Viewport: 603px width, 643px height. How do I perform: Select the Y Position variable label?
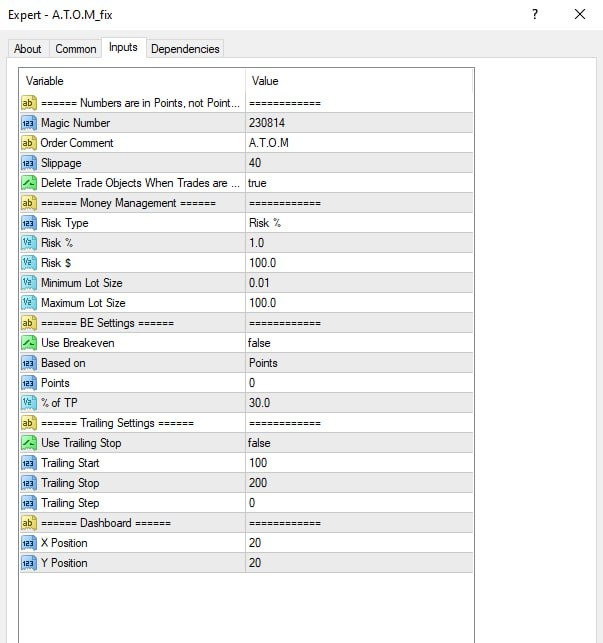(x=64, y=563)
